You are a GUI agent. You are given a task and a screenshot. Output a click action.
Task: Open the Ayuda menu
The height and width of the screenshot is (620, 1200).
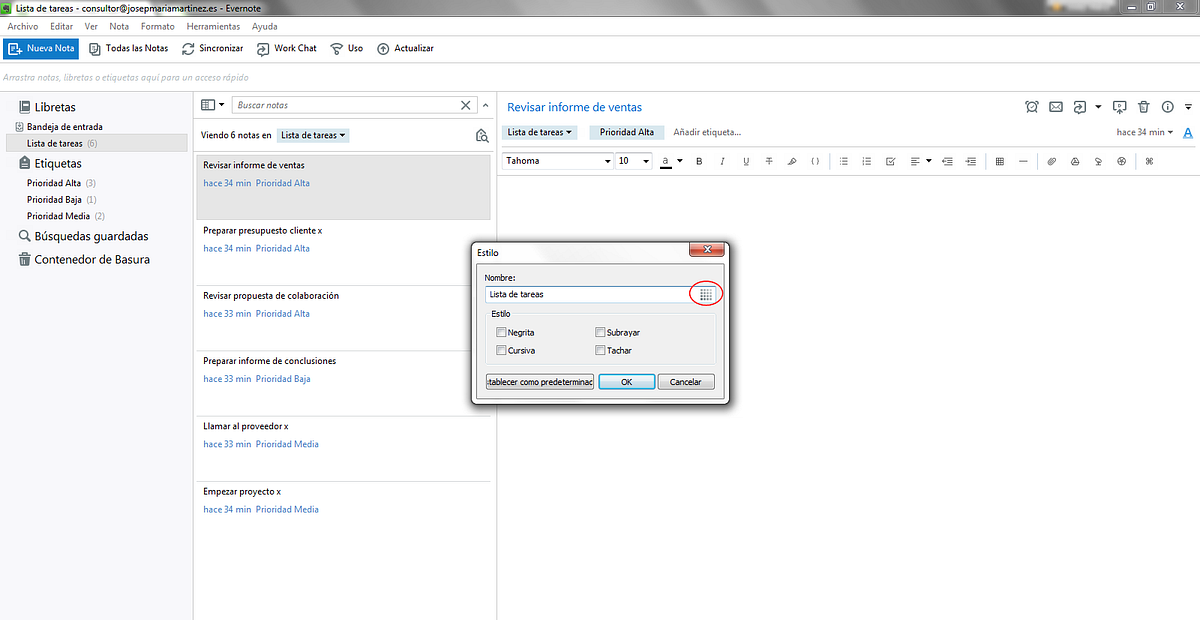(264, 26)
